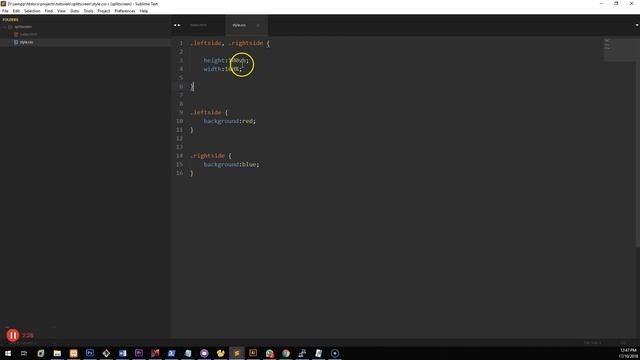The width and height of the screenshot is (640, 360).
Task: Open the View menu
Action: click(x=61, y=11)
